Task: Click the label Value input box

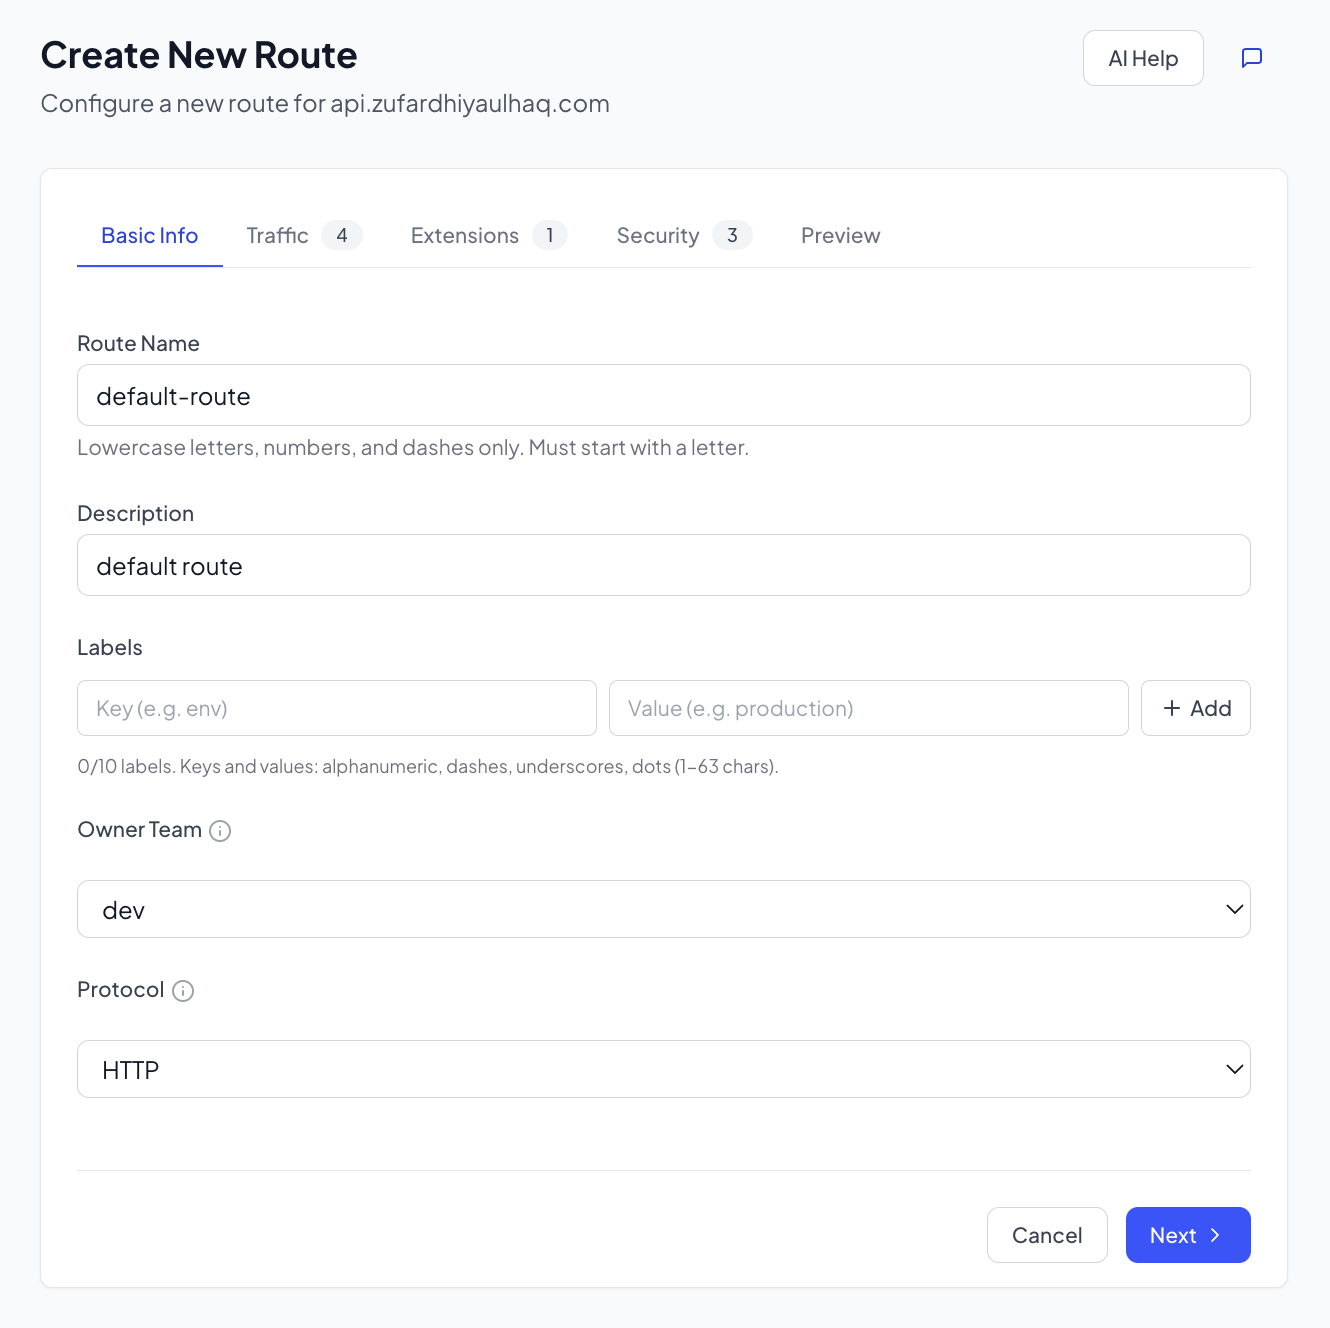Action: click(x=868, y=709)
